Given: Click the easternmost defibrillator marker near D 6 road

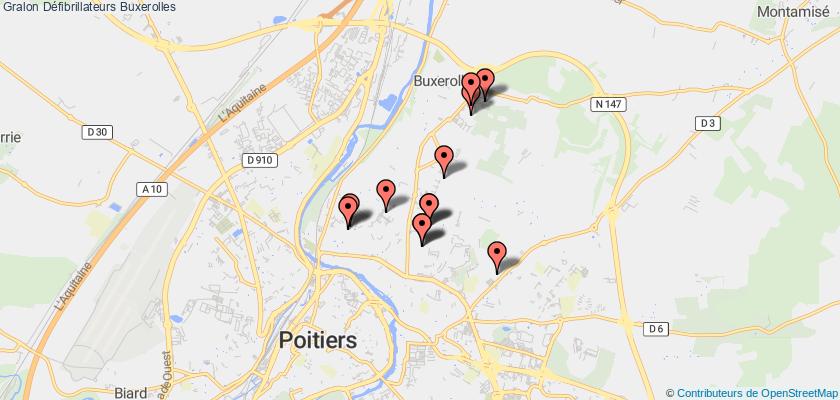Looking at the screenshot, I should tap(497, 257).
